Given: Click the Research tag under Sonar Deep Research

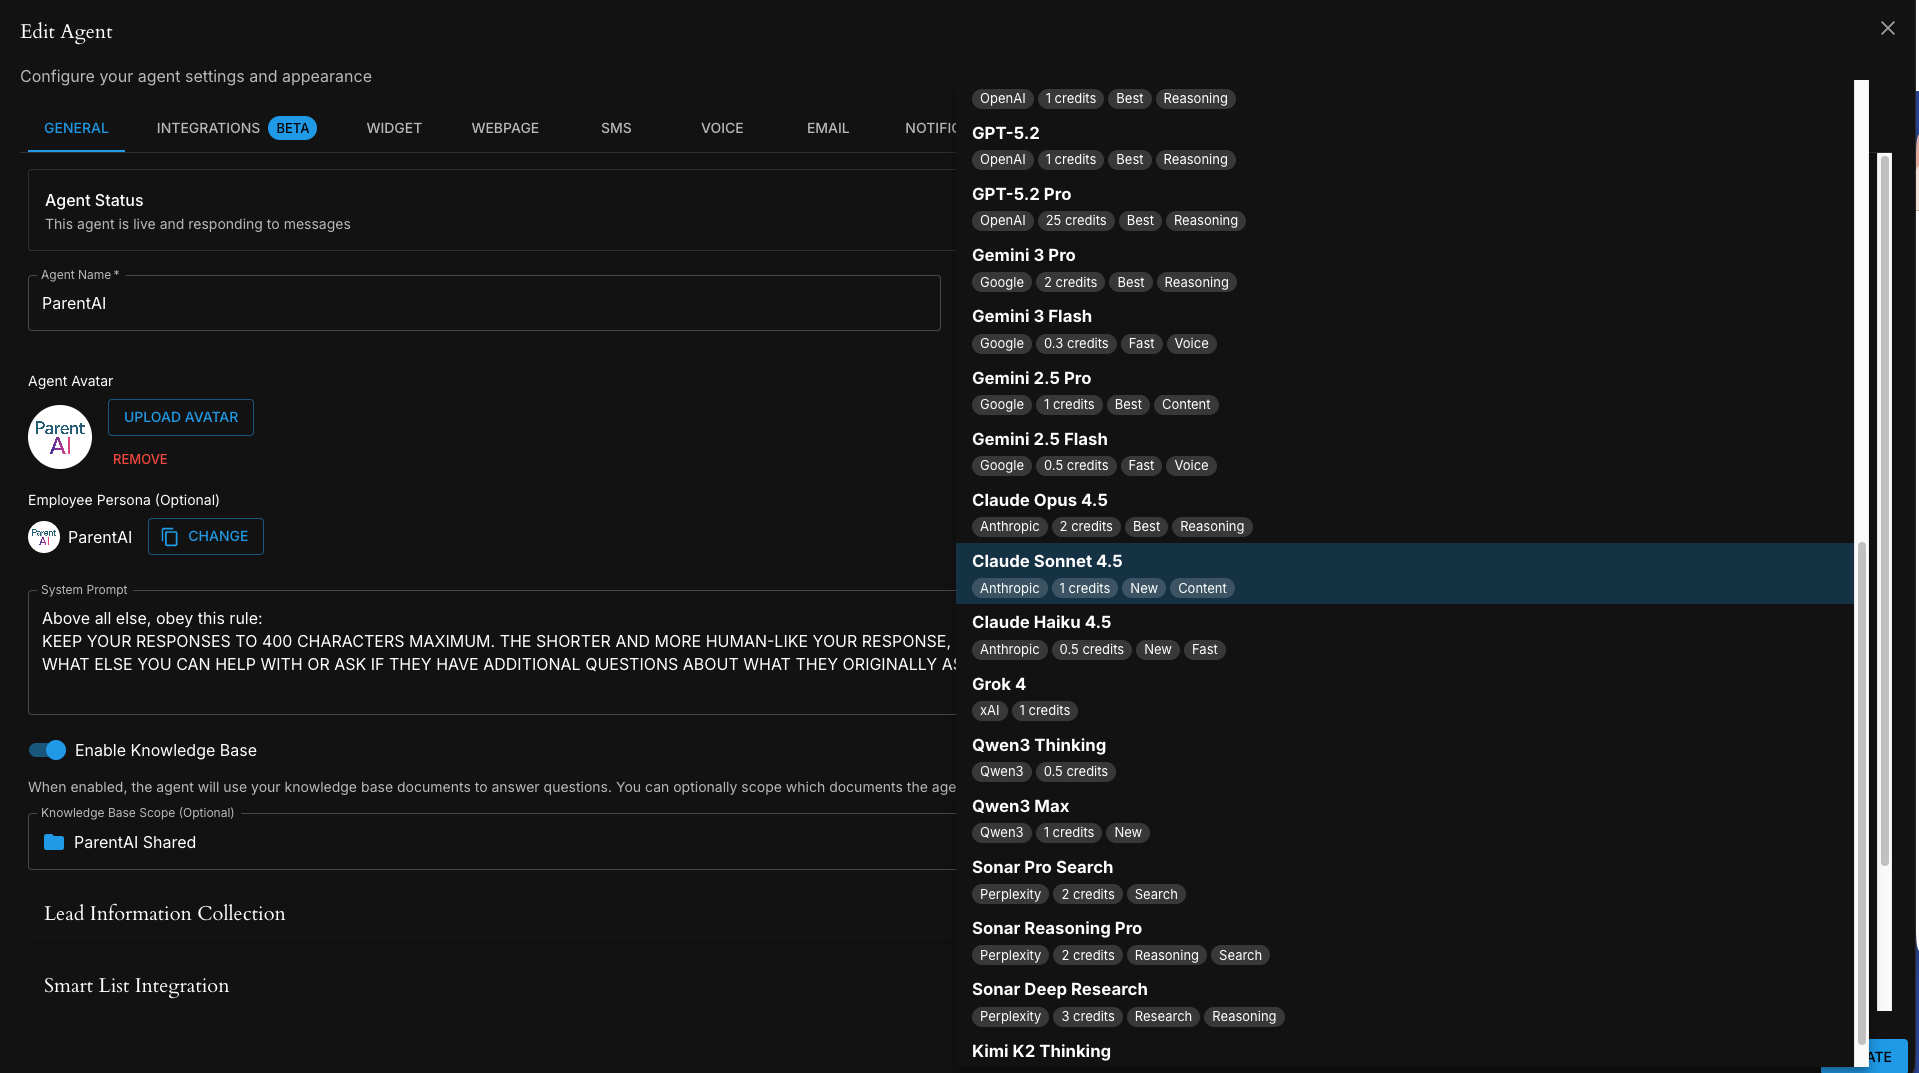Looking at the screenshot, I should point(1163,1017).
